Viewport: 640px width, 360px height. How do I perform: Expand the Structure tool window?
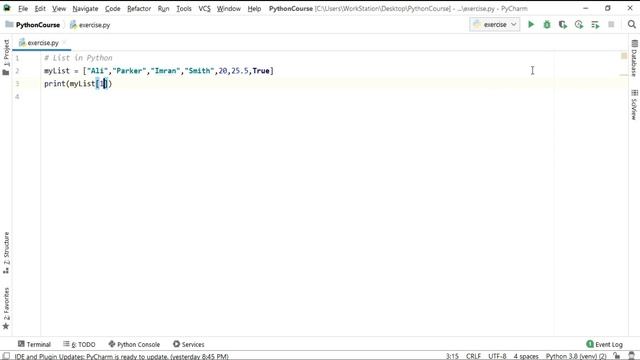pyautogui.click(x=6, y=253)
